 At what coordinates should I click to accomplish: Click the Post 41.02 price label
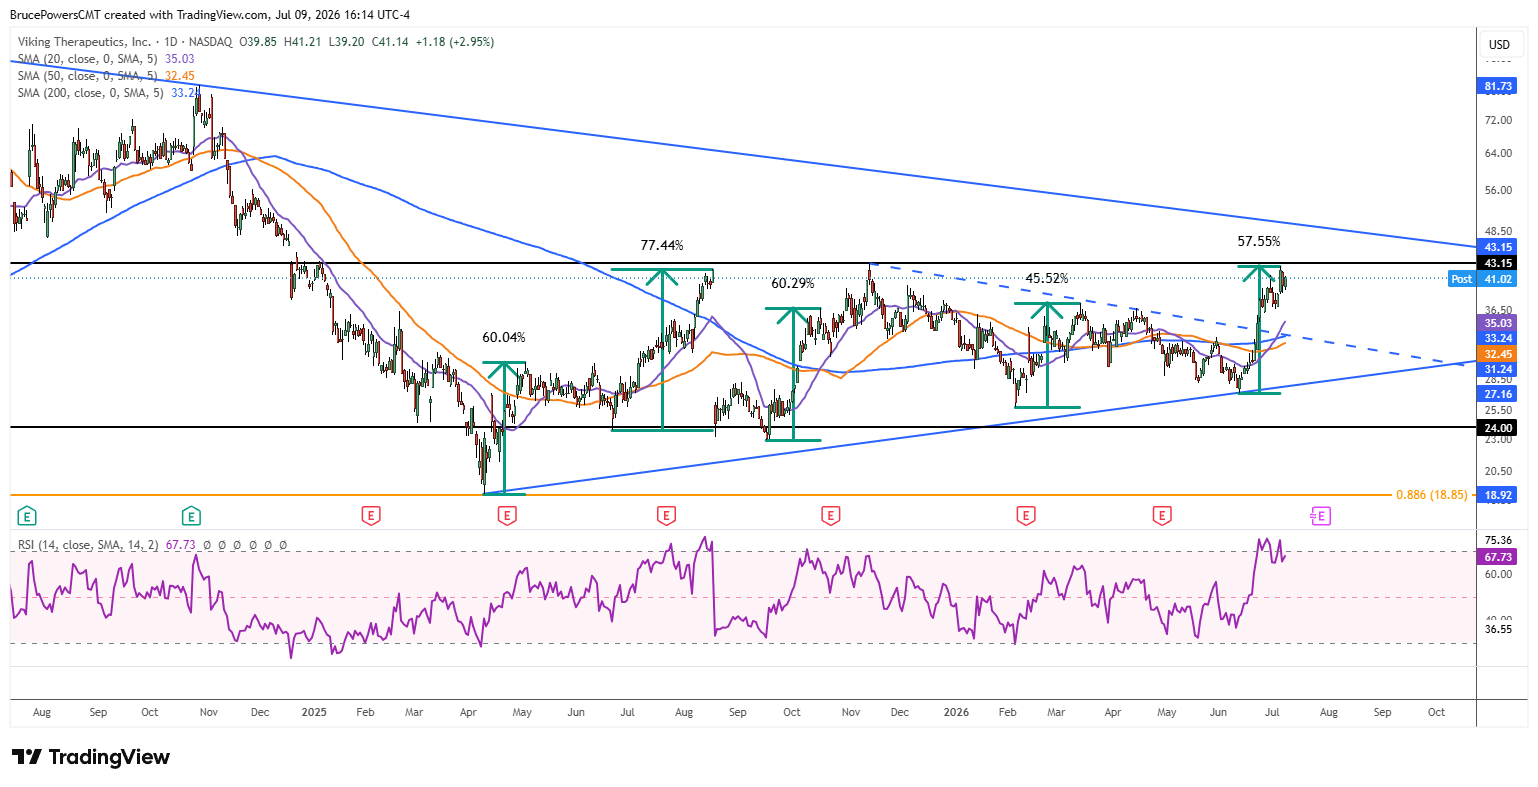coord(1482,279)
